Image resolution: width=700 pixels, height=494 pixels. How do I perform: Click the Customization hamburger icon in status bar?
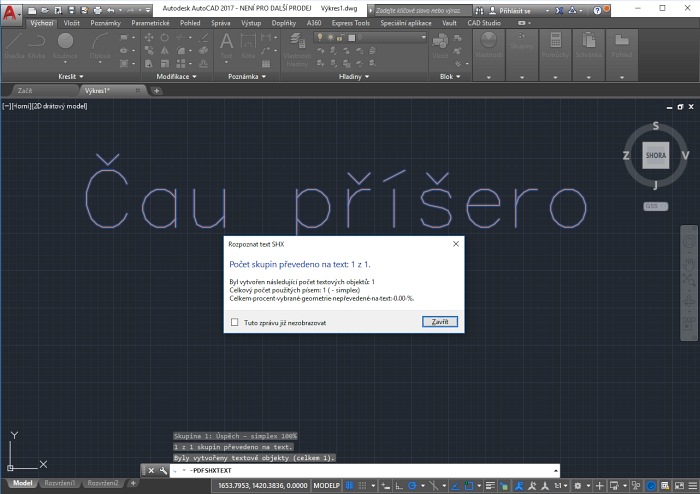click(692, 486)
